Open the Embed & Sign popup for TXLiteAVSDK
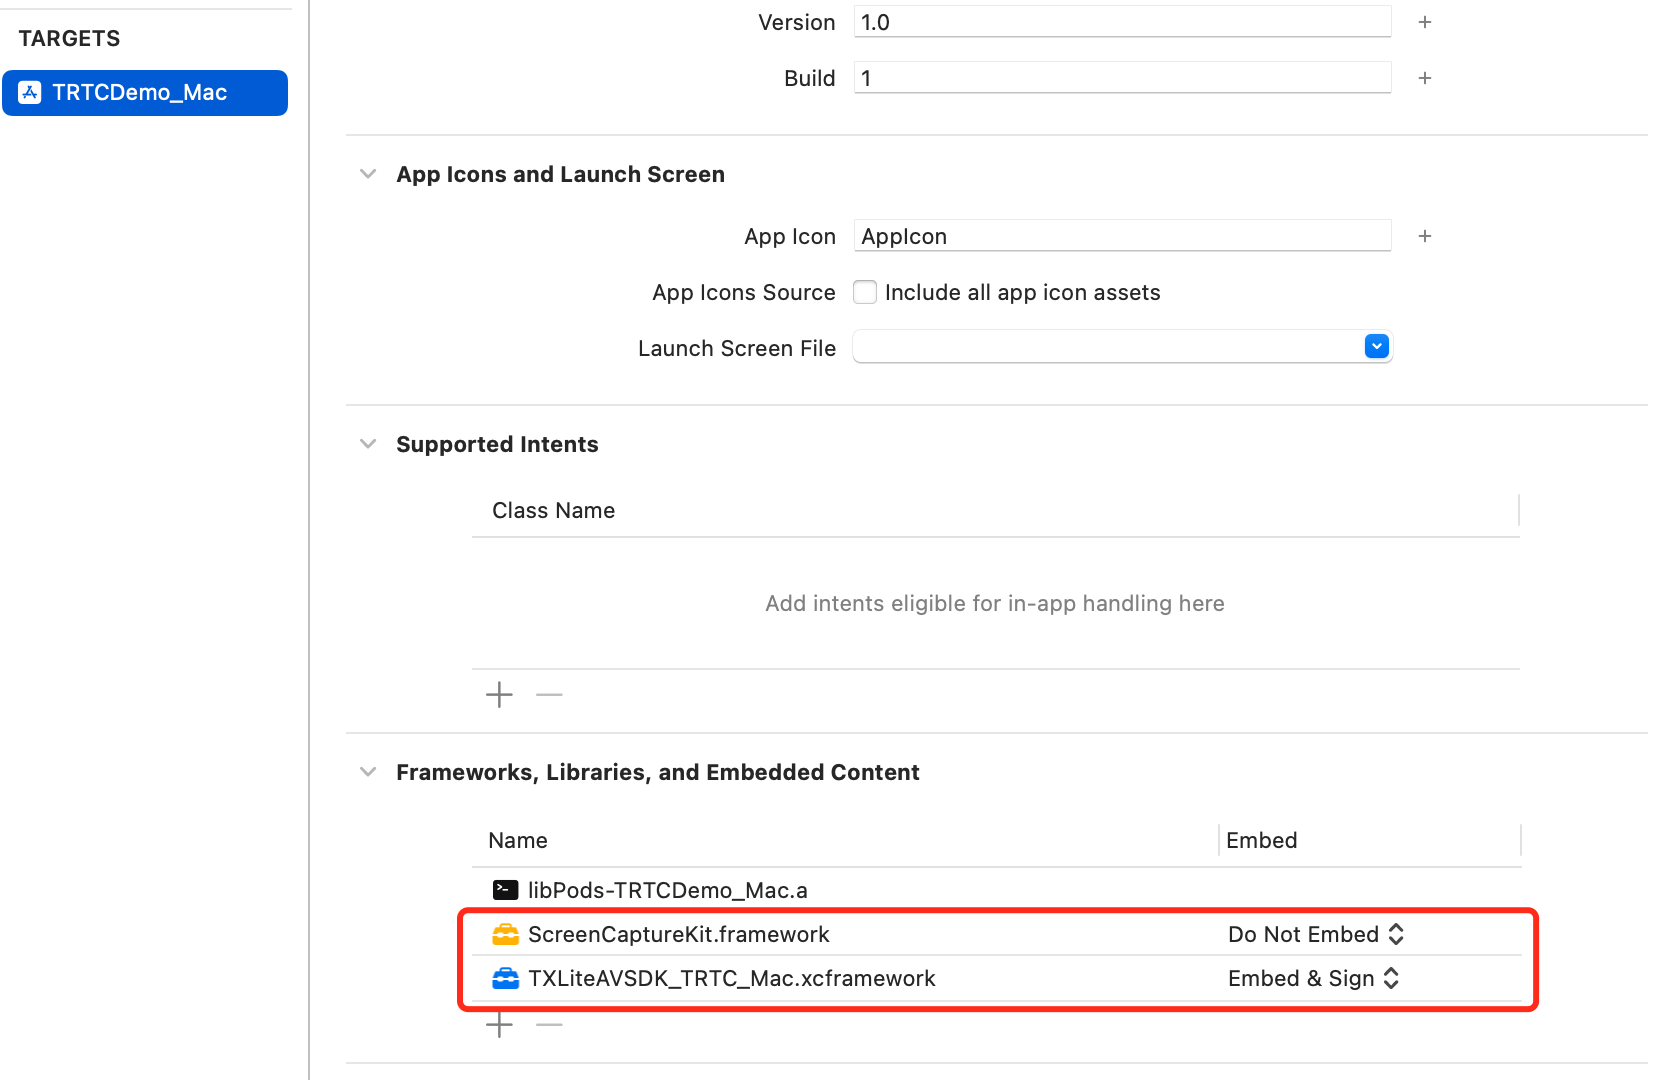Viewport: 1670px width, 1080px height. [1313, 979]
